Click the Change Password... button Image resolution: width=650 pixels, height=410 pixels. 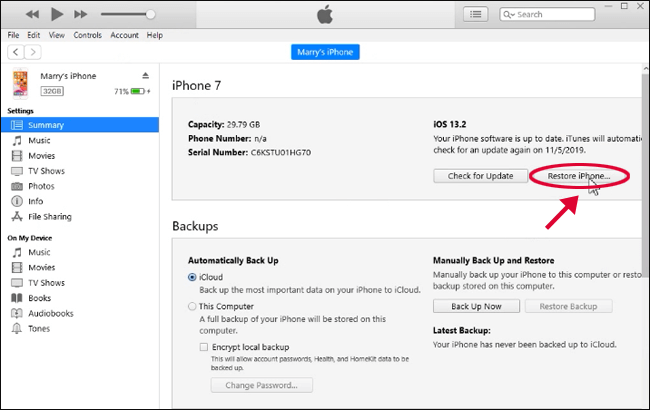coord(262,385)
